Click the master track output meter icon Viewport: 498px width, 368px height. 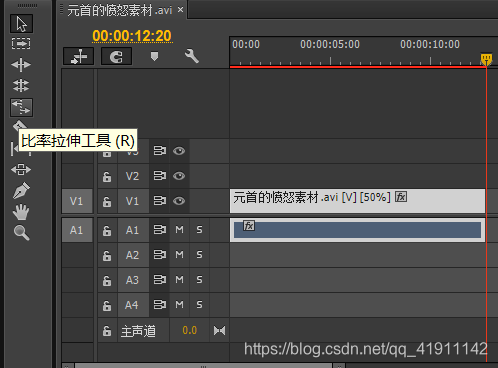point(219,330)
